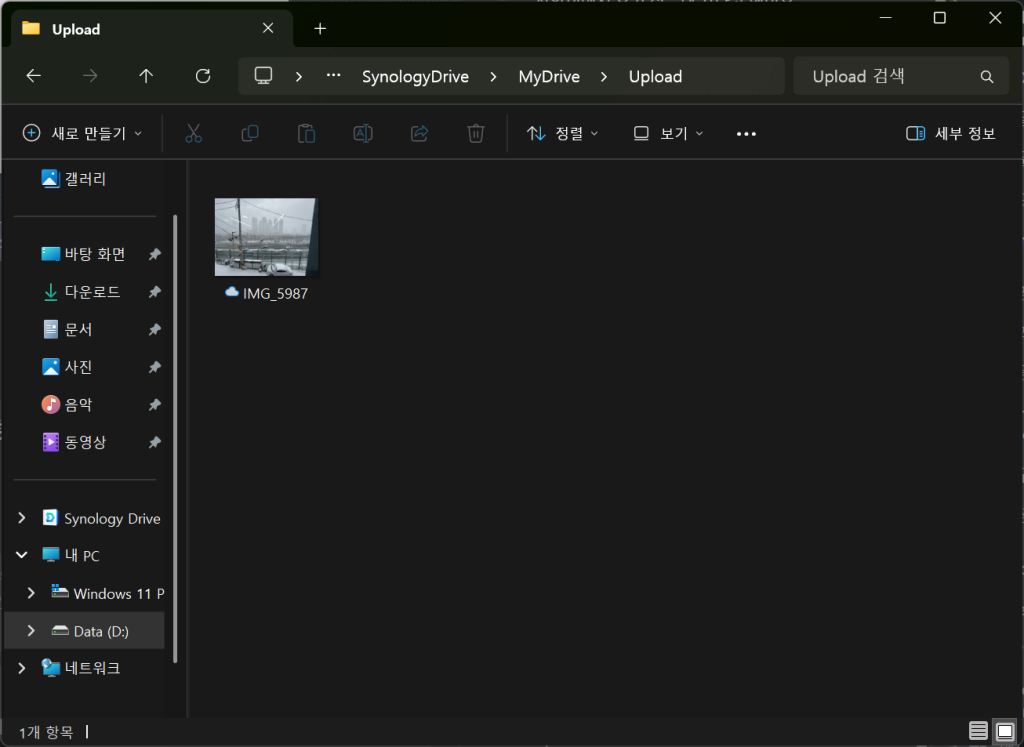This screenshot has width=1024, height=747.
Task: Add a new File Explorer tab
Action: click(320, 28)
